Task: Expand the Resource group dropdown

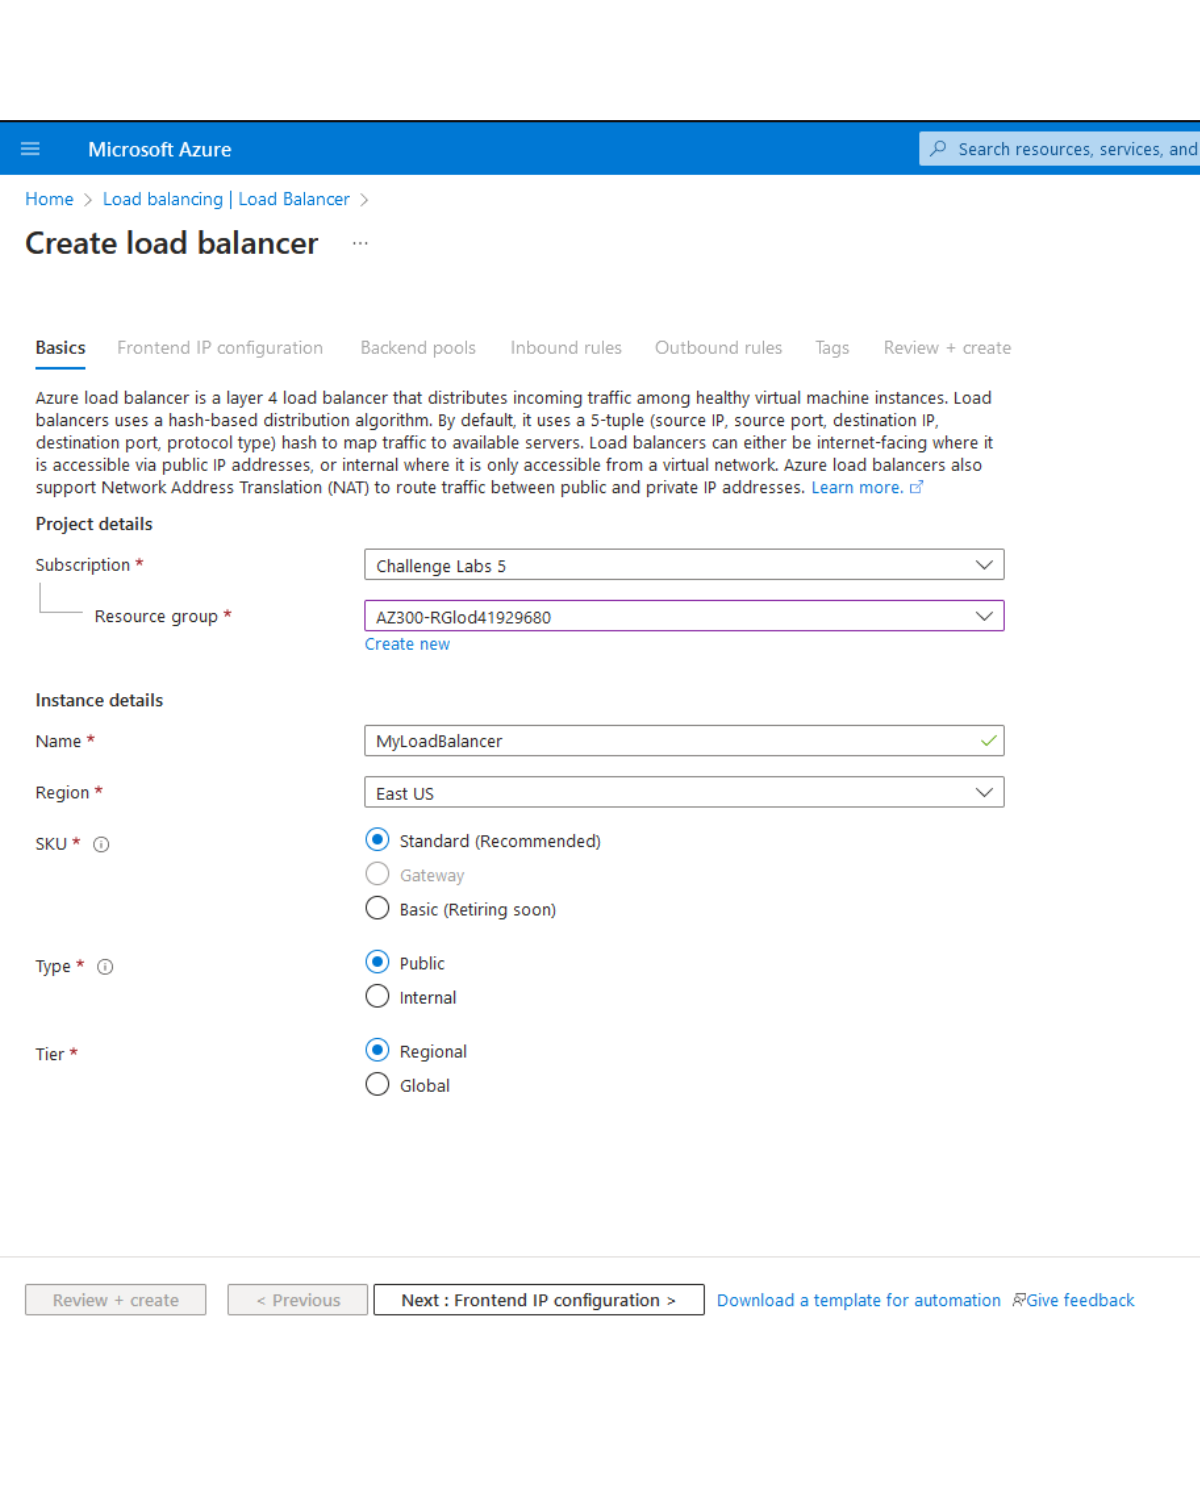Action: pyautogui.click(x=684, y=616)
